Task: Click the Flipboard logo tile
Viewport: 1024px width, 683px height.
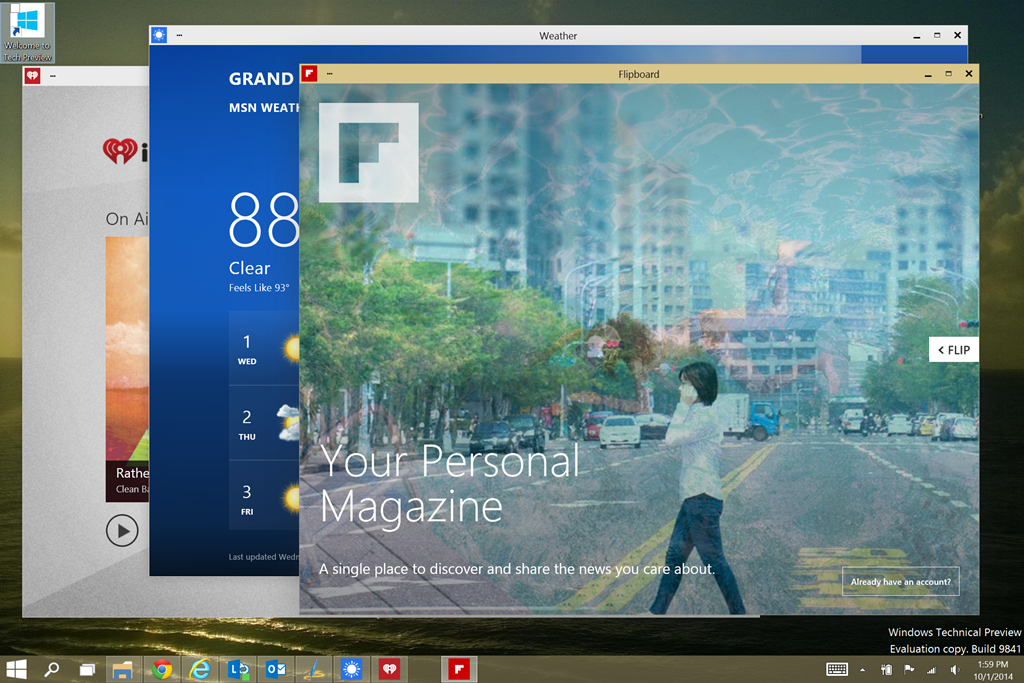Action: click(368, 153)
